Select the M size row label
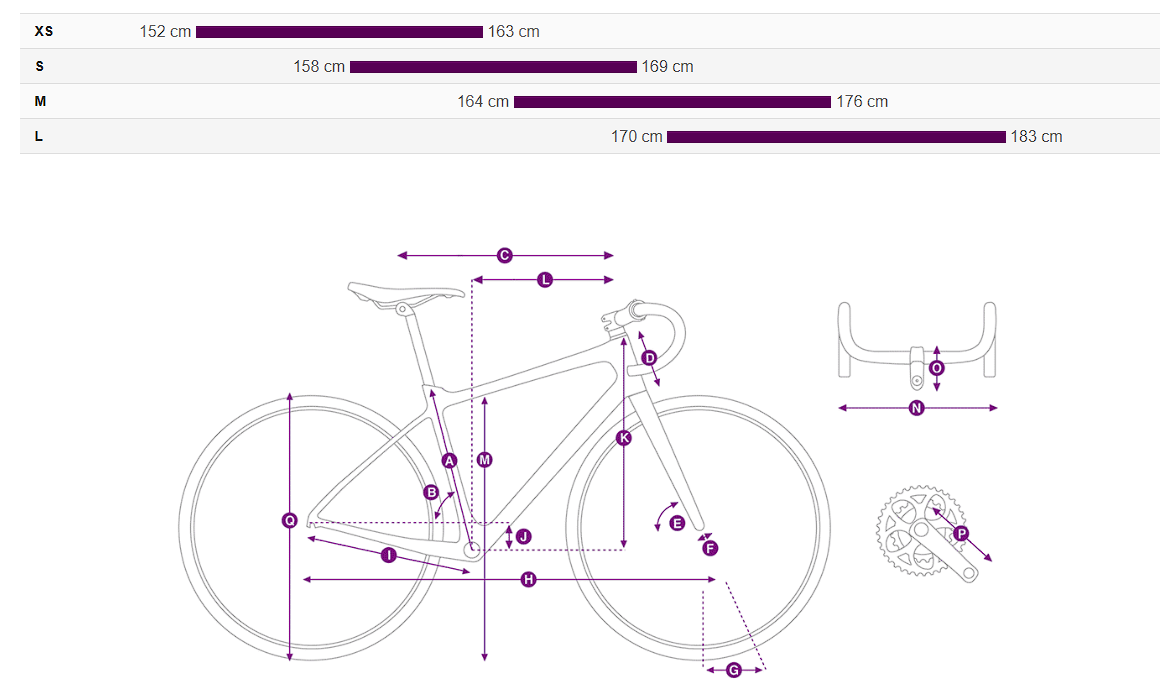 [41, 102]
